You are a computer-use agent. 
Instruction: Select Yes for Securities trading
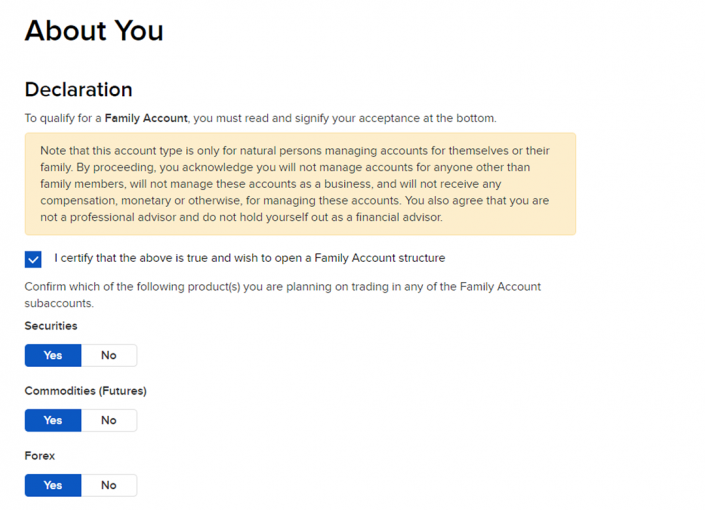[x=53, y=355]
